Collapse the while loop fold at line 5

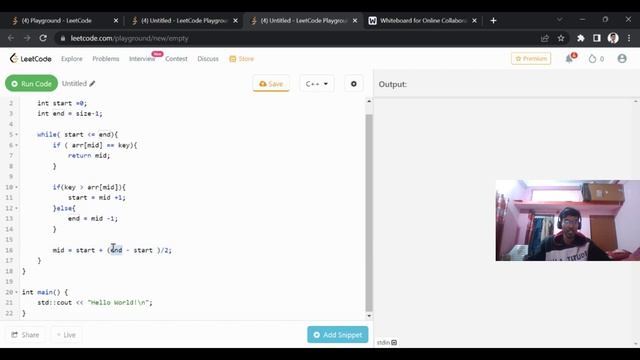point(16,135)
